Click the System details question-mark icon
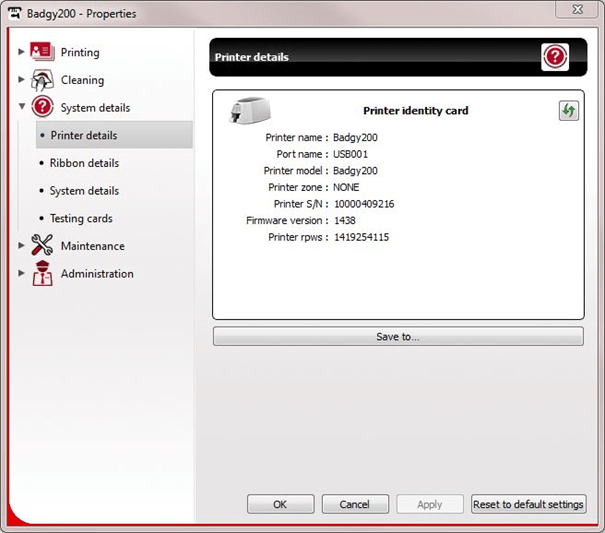Viewport: 605px width, 533px height. click(42, 107)
